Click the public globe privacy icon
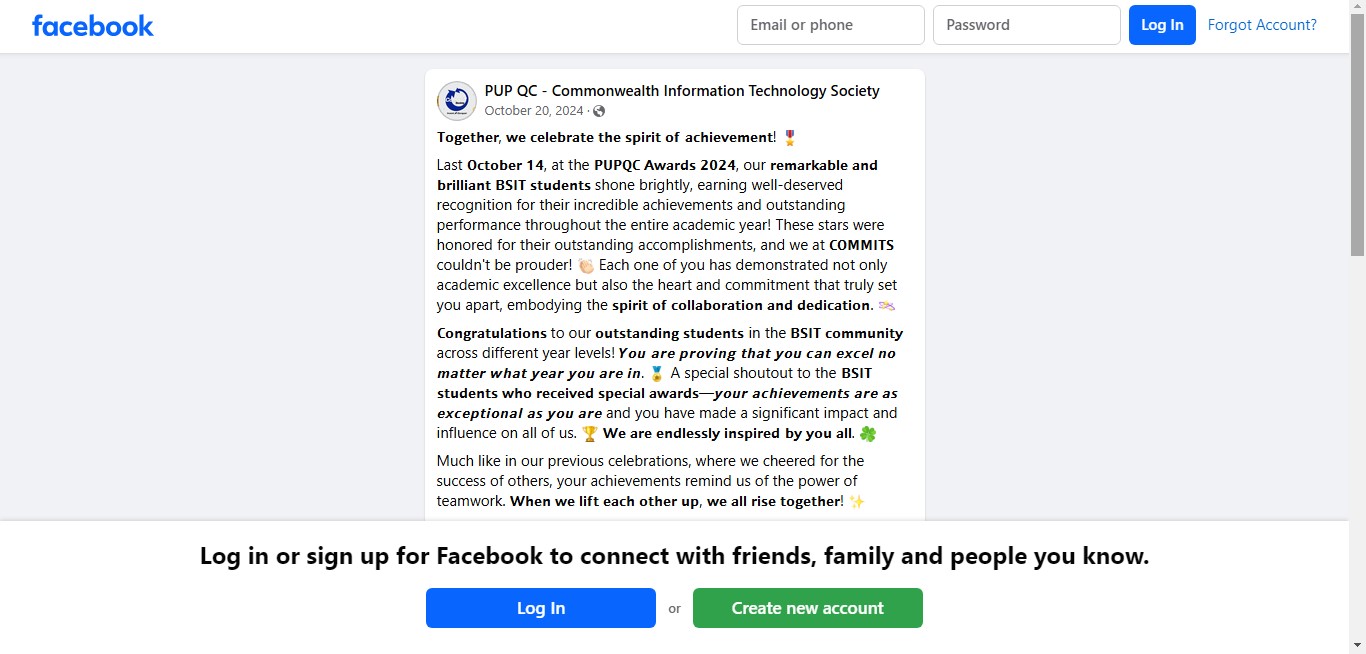 [x=599, y=111]
